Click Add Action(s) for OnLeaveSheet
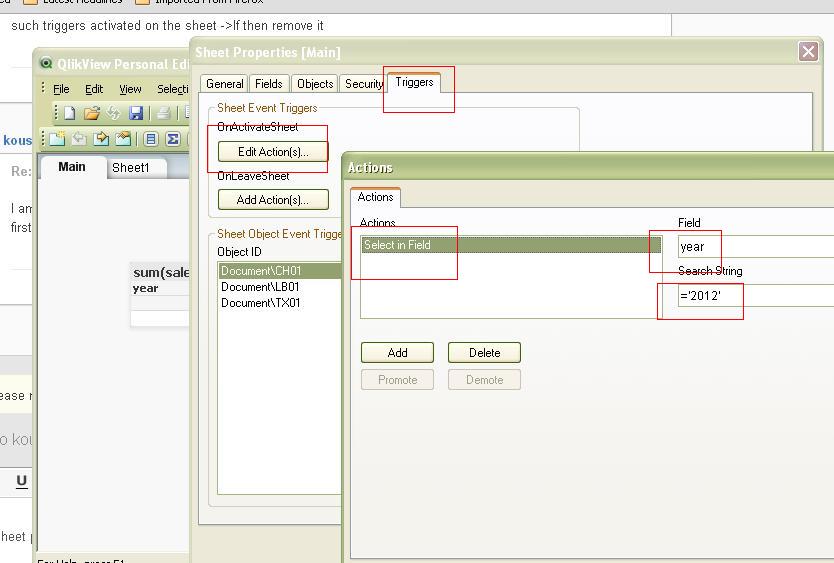The height and width of the screenshot is (563, 834). pos(273,200)
